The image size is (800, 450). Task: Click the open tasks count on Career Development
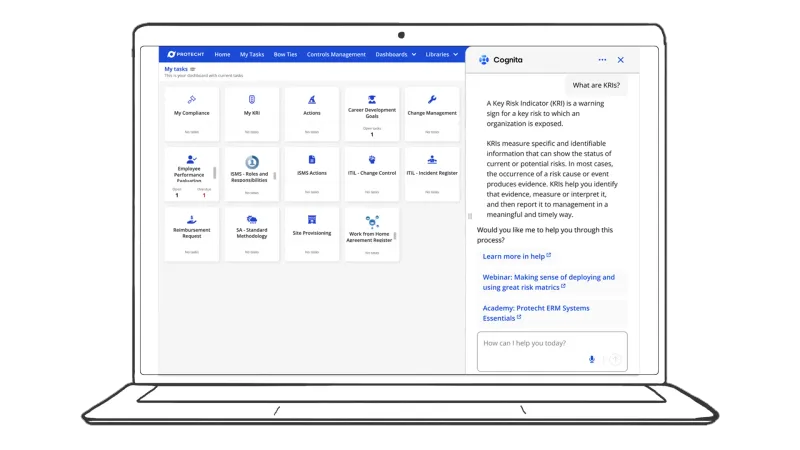[372, 135]
